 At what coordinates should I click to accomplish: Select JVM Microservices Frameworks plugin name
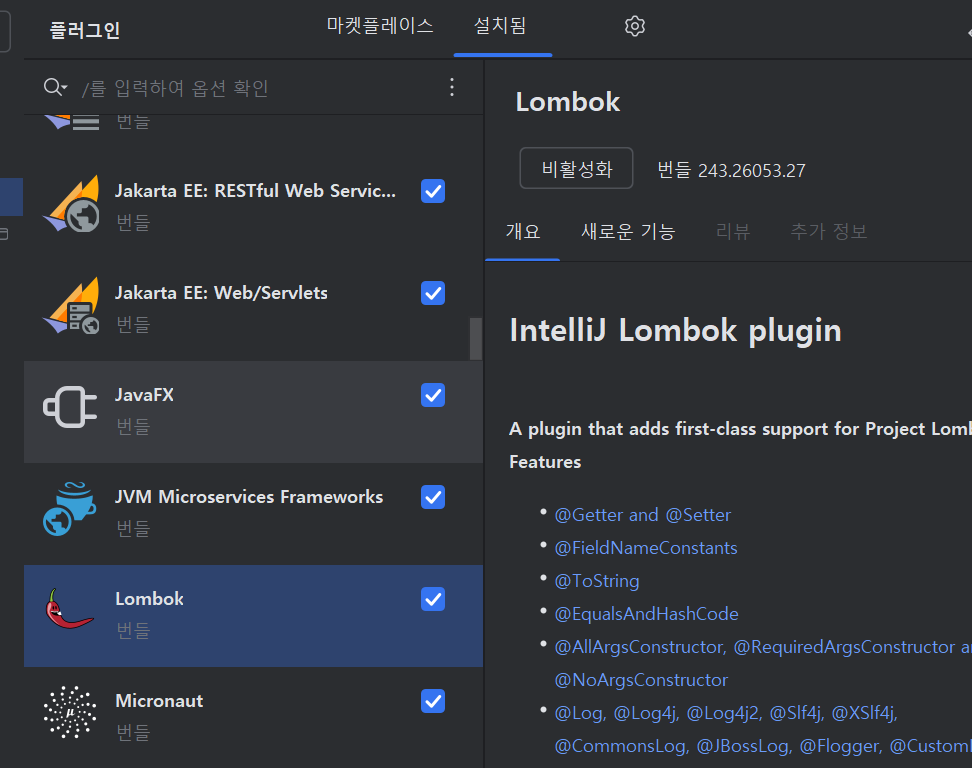pyautogui.click(x=249, y=497)
